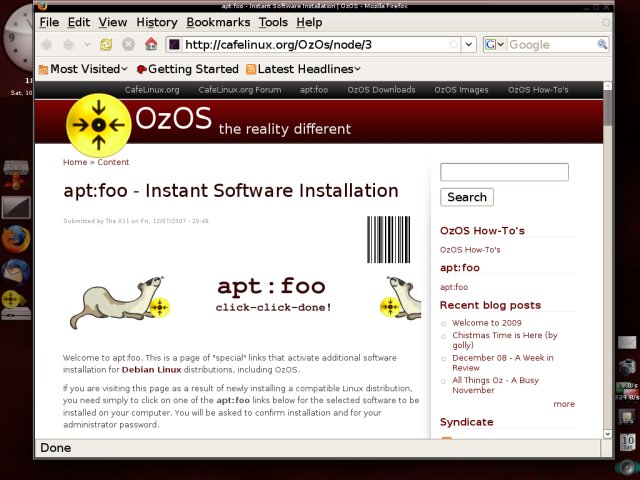The image size is (640, 480).
Task: Open the Chistmas Time is Here post
Action: click(504, 340)
